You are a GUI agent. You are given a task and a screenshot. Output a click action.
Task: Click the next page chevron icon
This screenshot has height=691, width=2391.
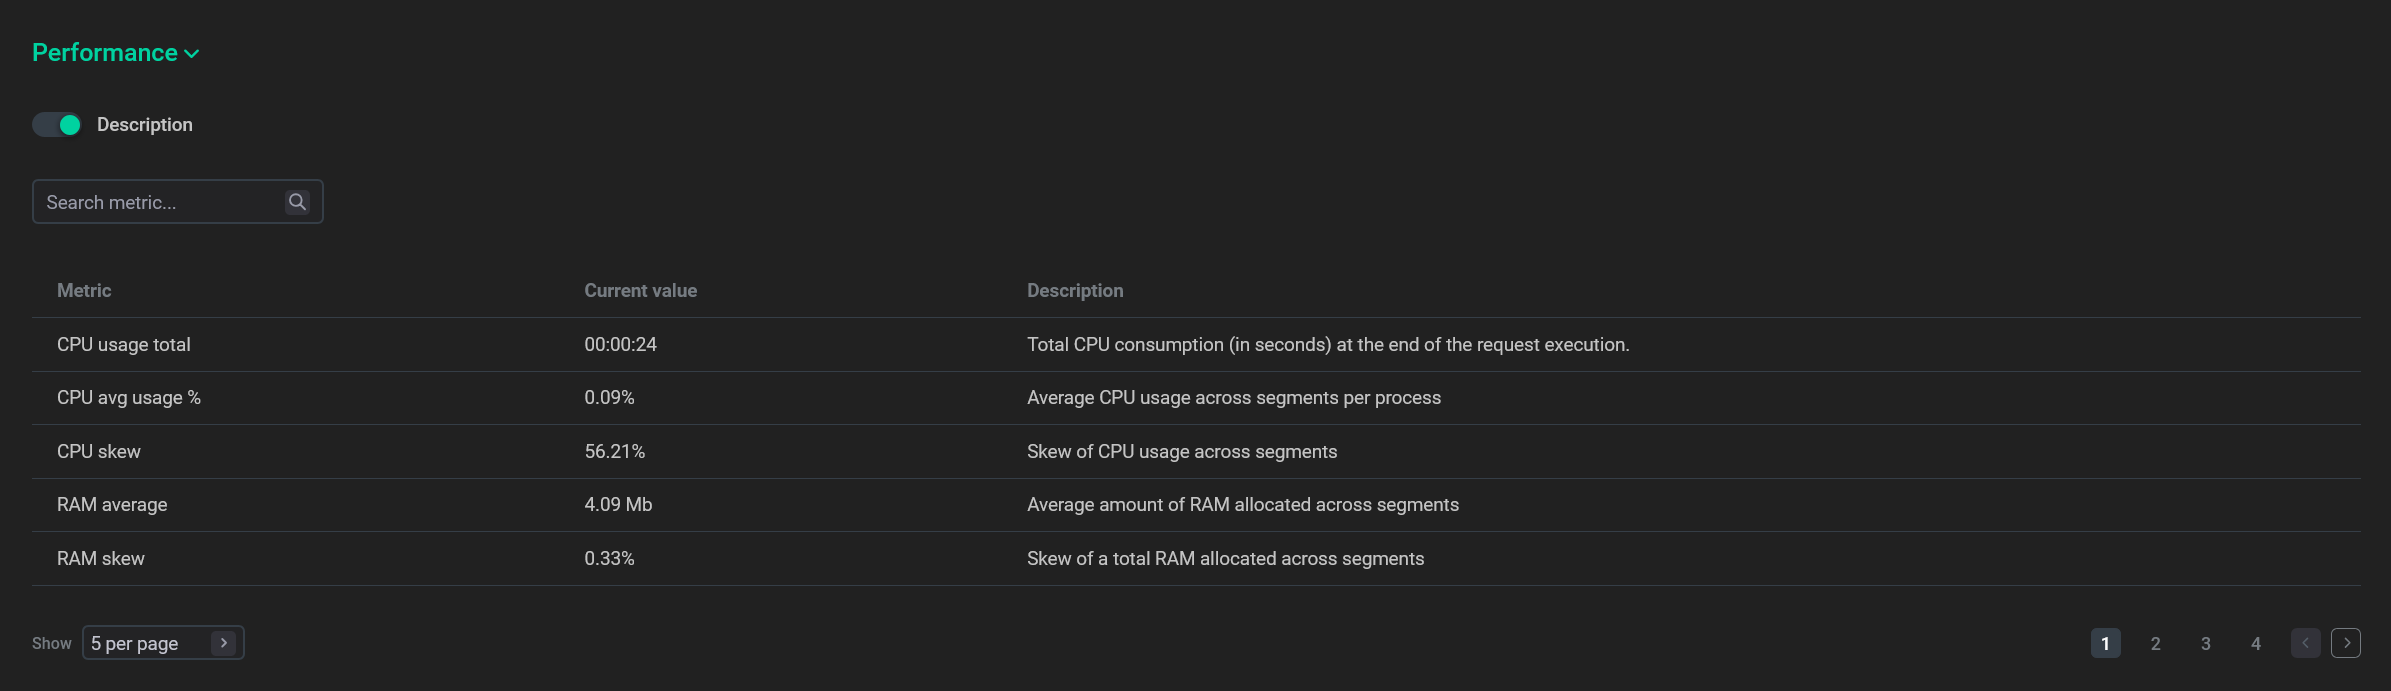click(x=2347, y=643)
